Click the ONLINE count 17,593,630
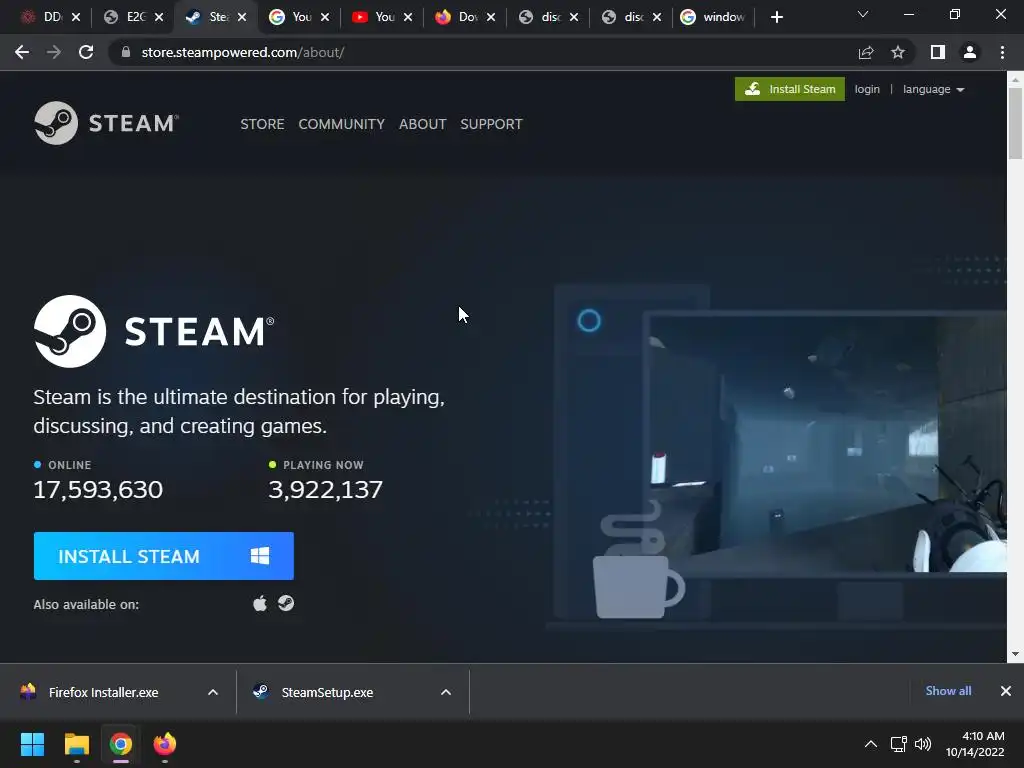This screenshot has height=768, width=1024. 98,489
